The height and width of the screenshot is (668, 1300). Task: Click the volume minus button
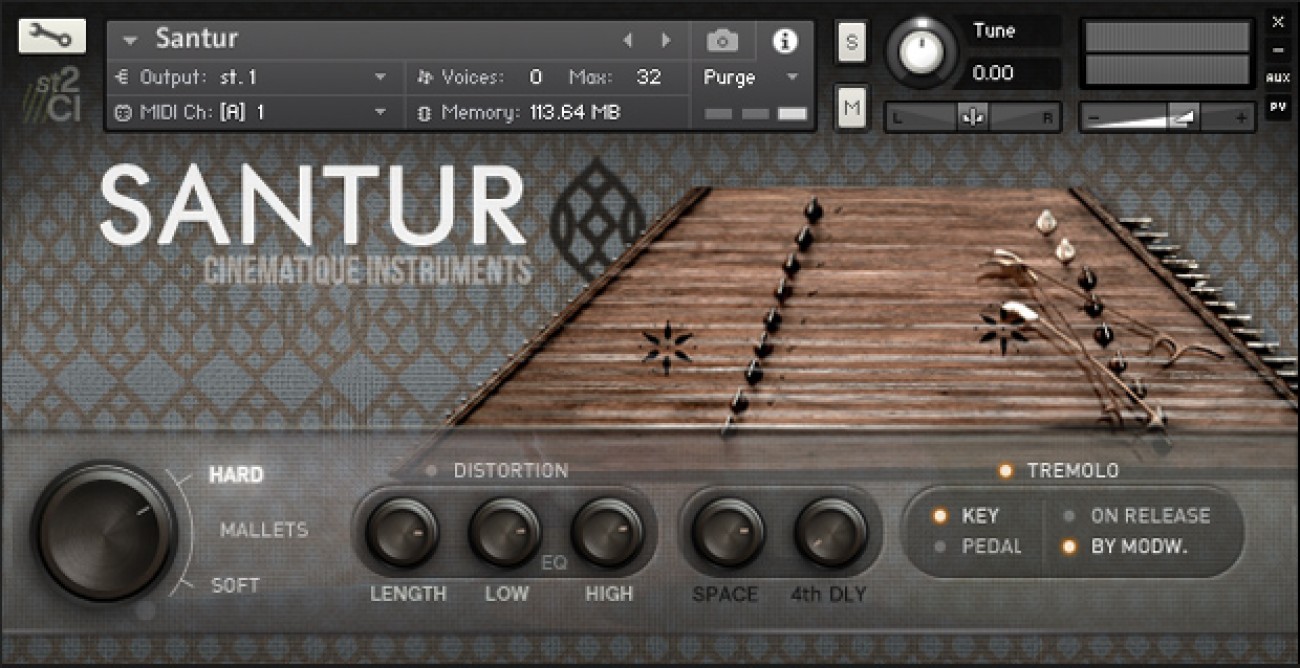tap(1093, 117)
